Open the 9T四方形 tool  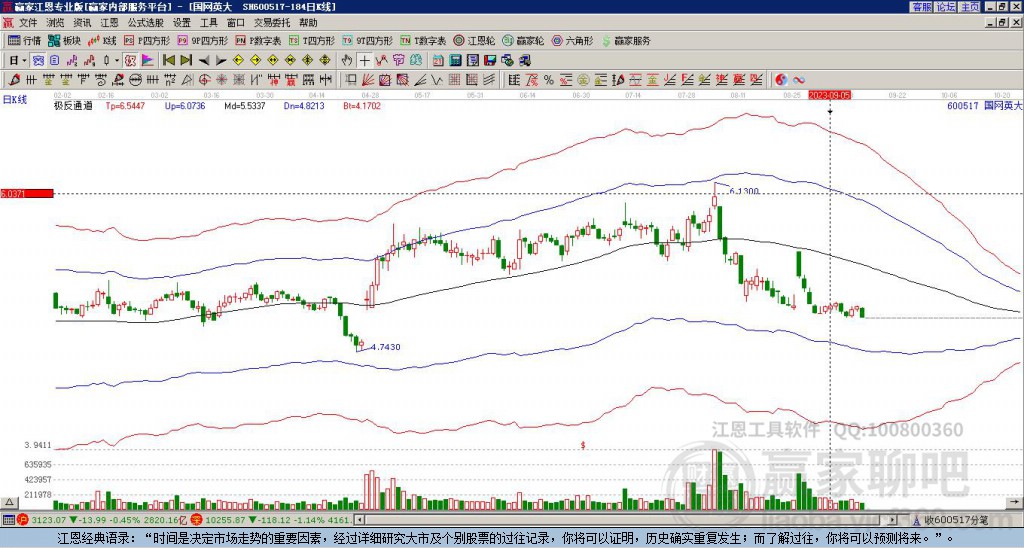(x=367, y=40)
